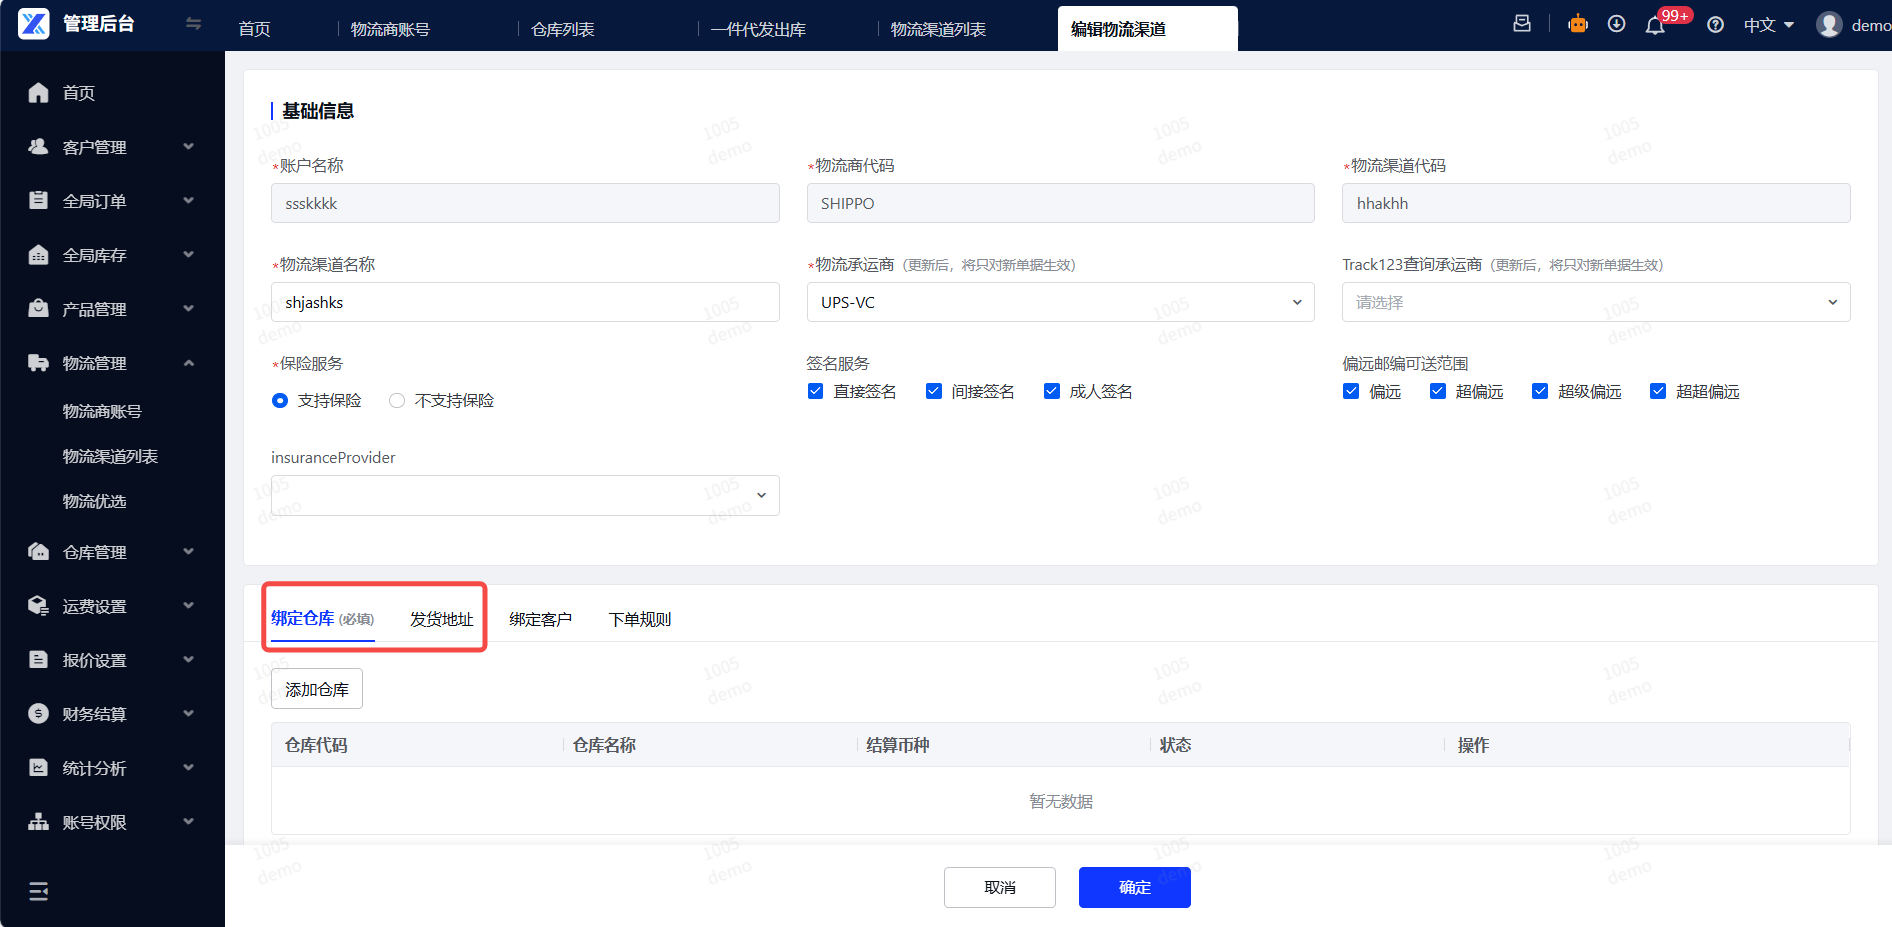Image resolution: width=1892 pixels, height=927 pixels.
Task: Click the 确定 confirm button
Action: point(1135,887)
